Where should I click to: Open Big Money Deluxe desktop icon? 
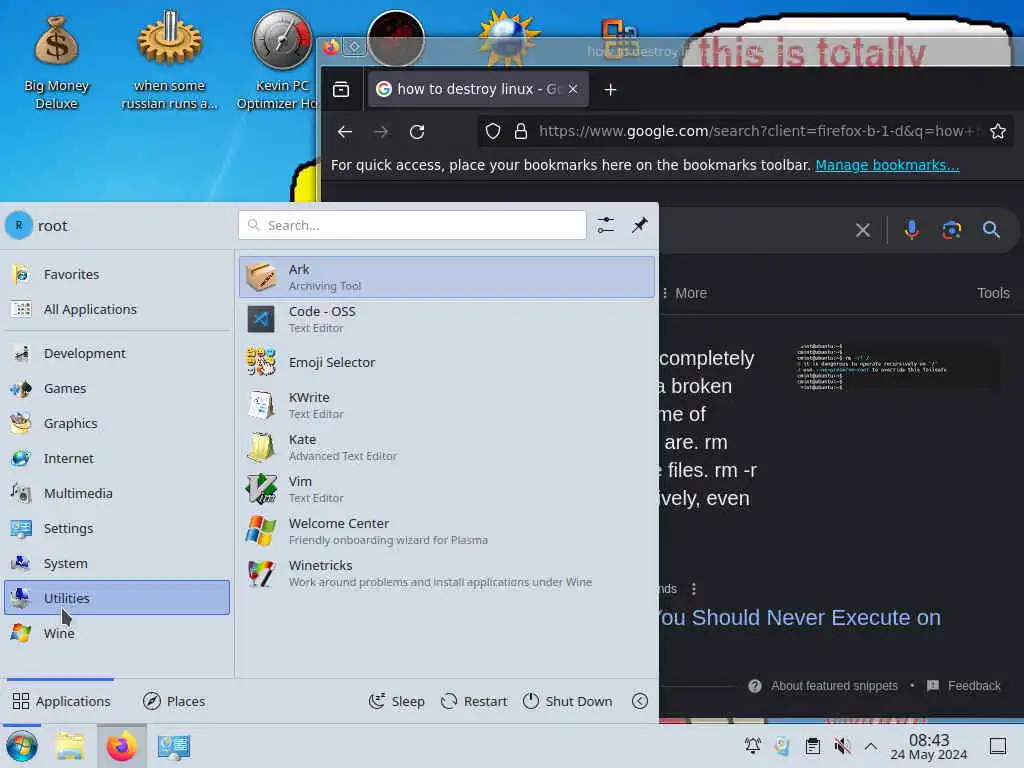tap(57, 62)
